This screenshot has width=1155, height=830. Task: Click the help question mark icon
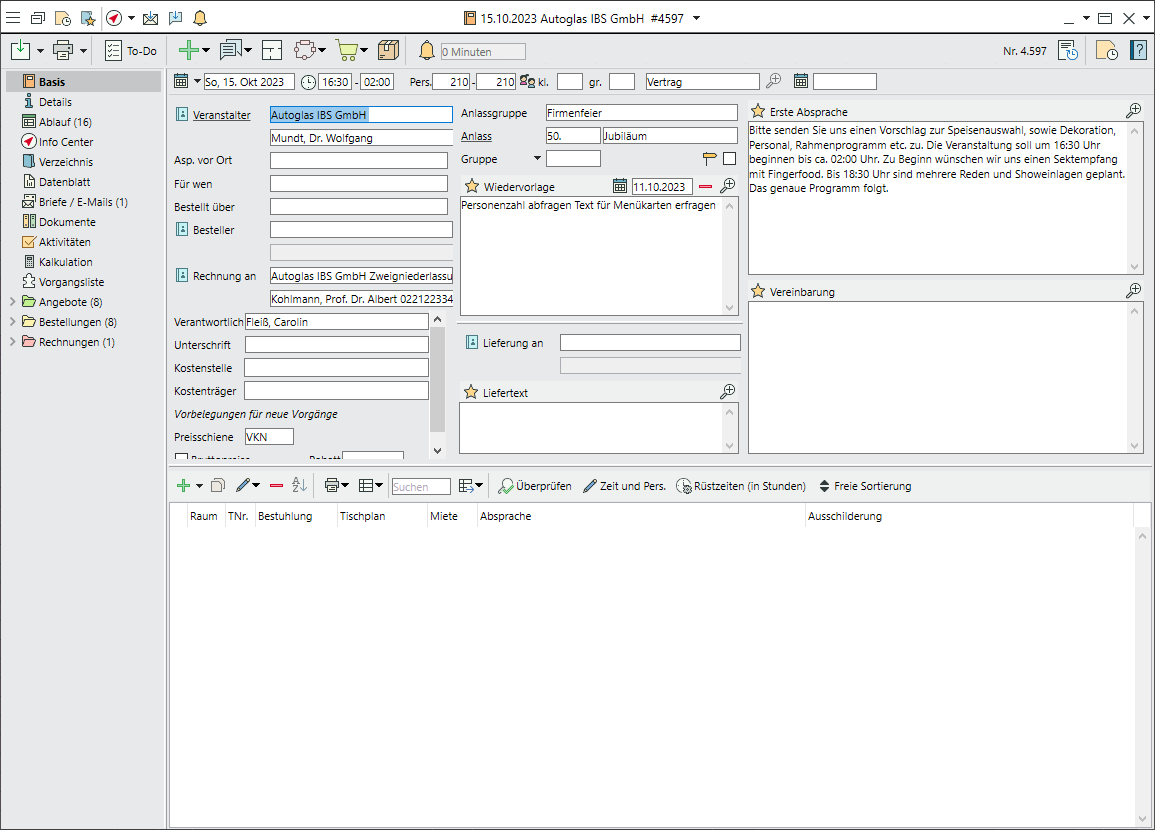[1138, 50]
